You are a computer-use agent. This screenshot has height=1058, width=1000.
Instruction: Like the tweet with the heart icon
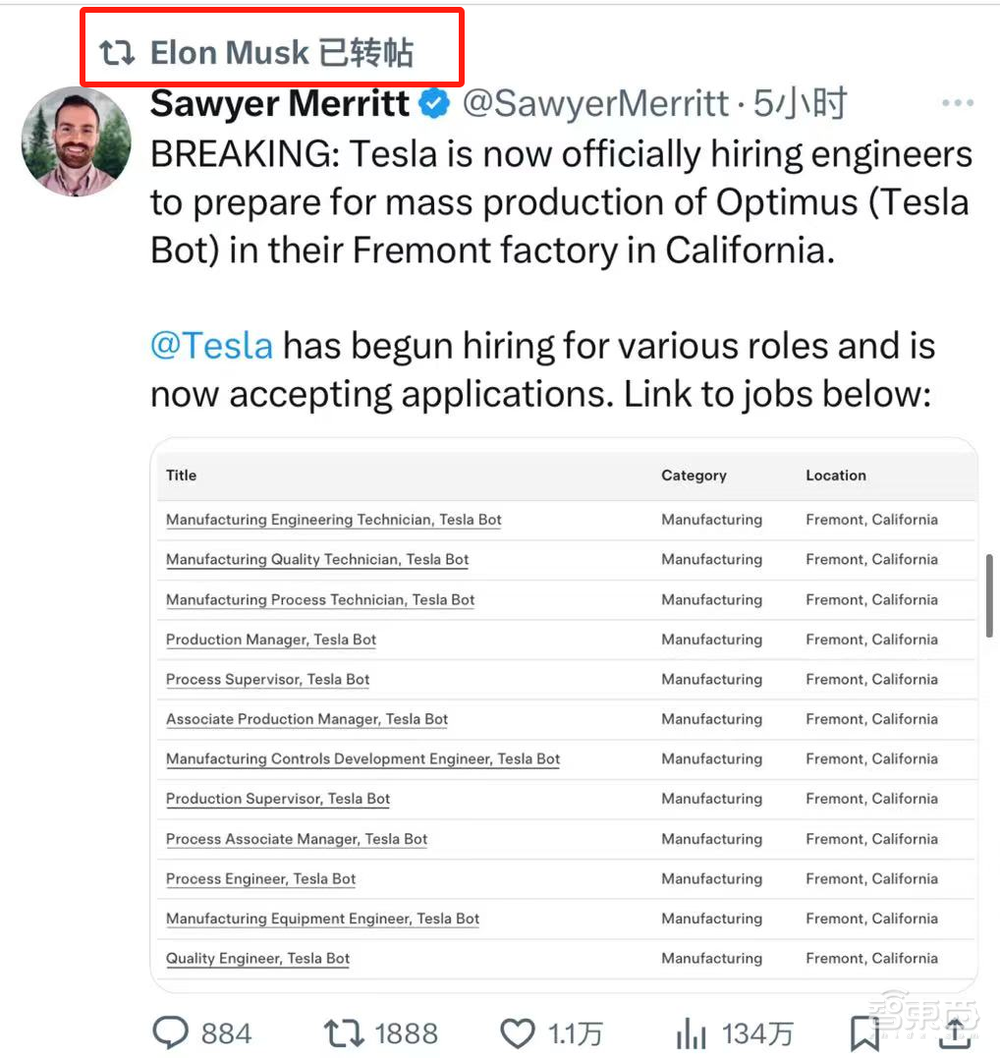[x=518, y=1032]
